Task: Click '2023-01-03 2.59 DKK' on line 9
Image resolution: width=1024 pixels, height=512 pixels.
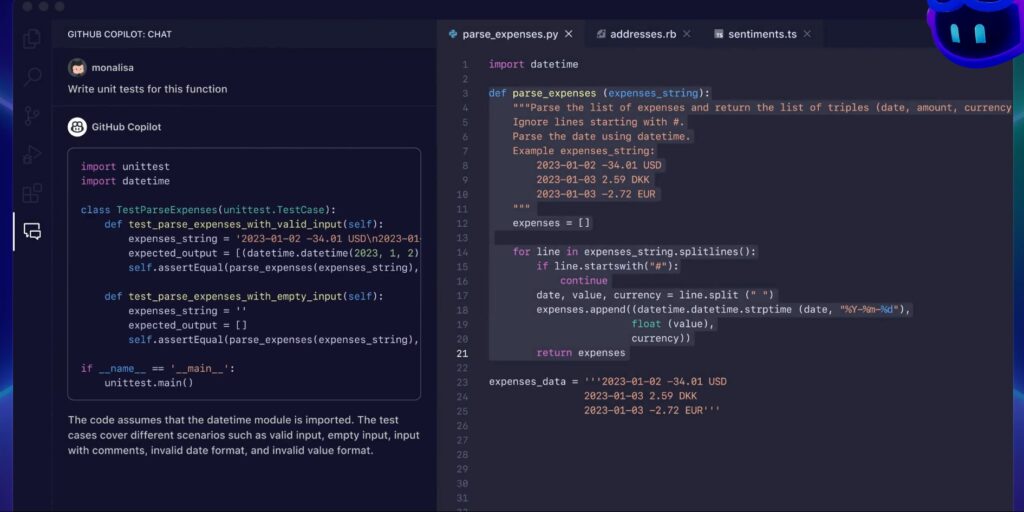Action: point(593,180)
